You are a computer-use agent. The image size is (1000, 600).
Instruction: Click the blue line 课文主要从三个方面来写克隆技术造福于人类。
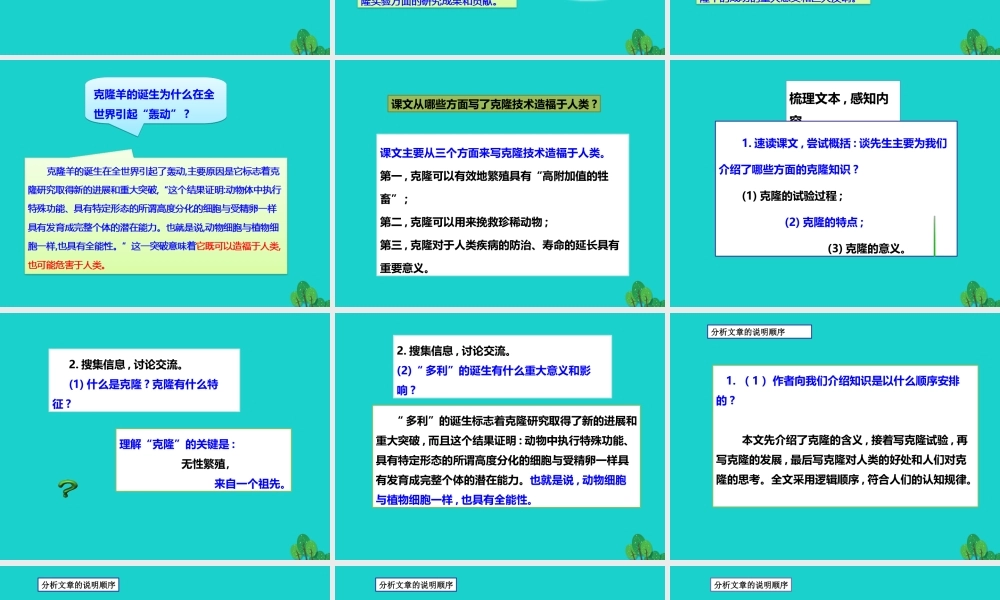[x=493, y=153]
